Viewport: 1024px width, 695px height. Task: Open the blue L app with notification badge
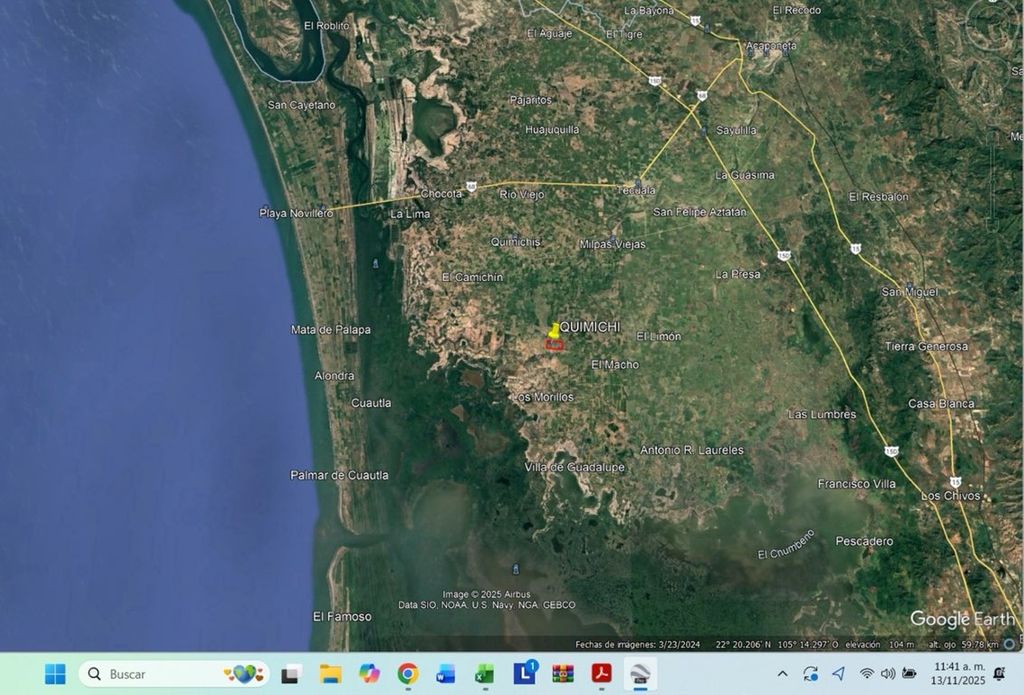(x=524, y=674)
